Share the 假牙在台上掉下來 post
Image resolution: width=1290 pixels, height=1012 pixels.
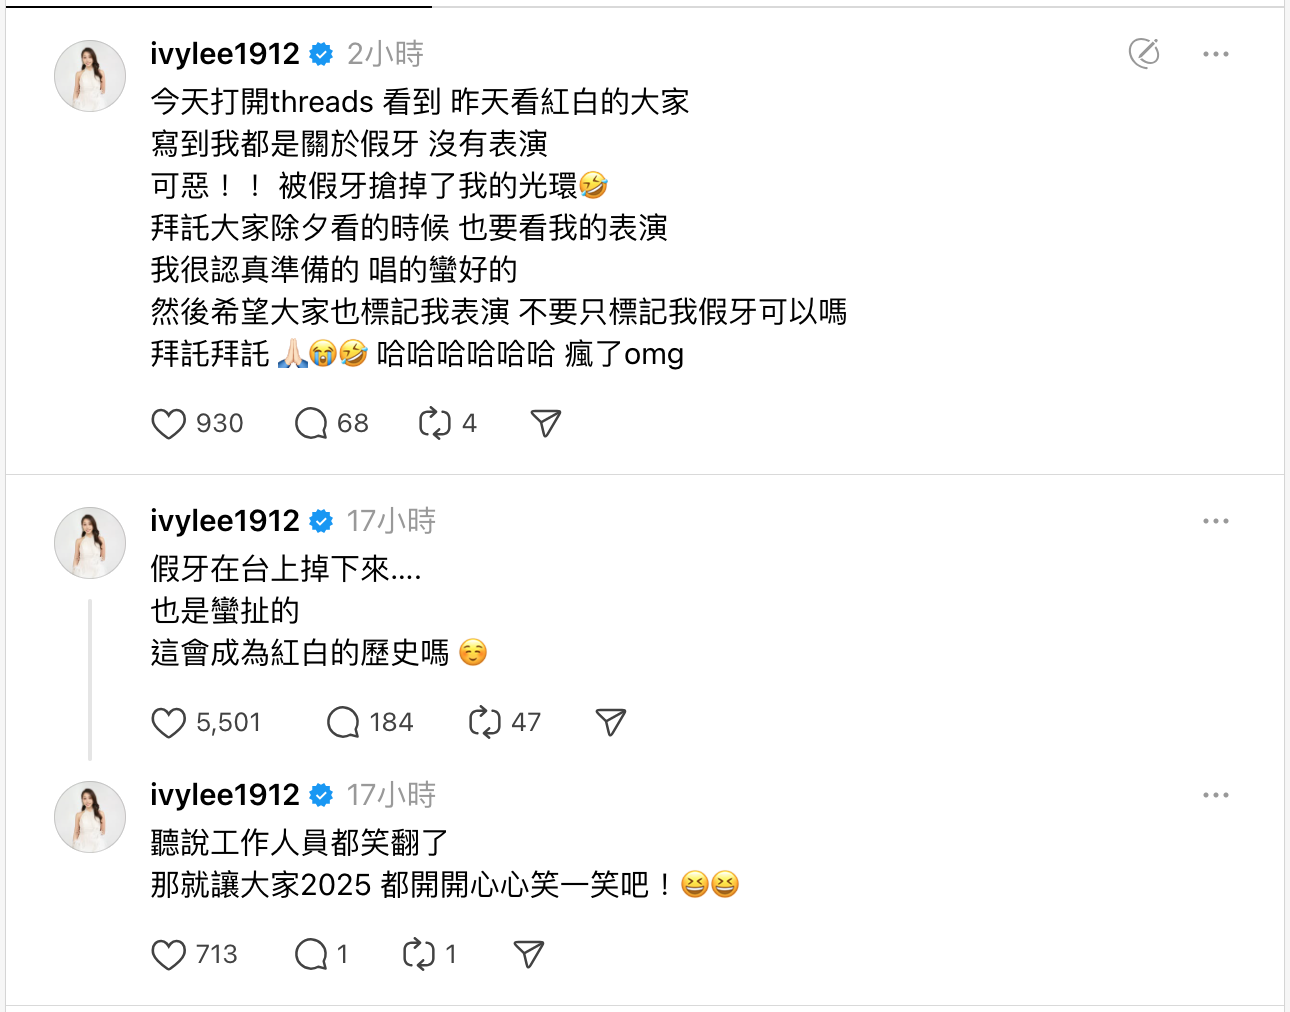(610, 723)
